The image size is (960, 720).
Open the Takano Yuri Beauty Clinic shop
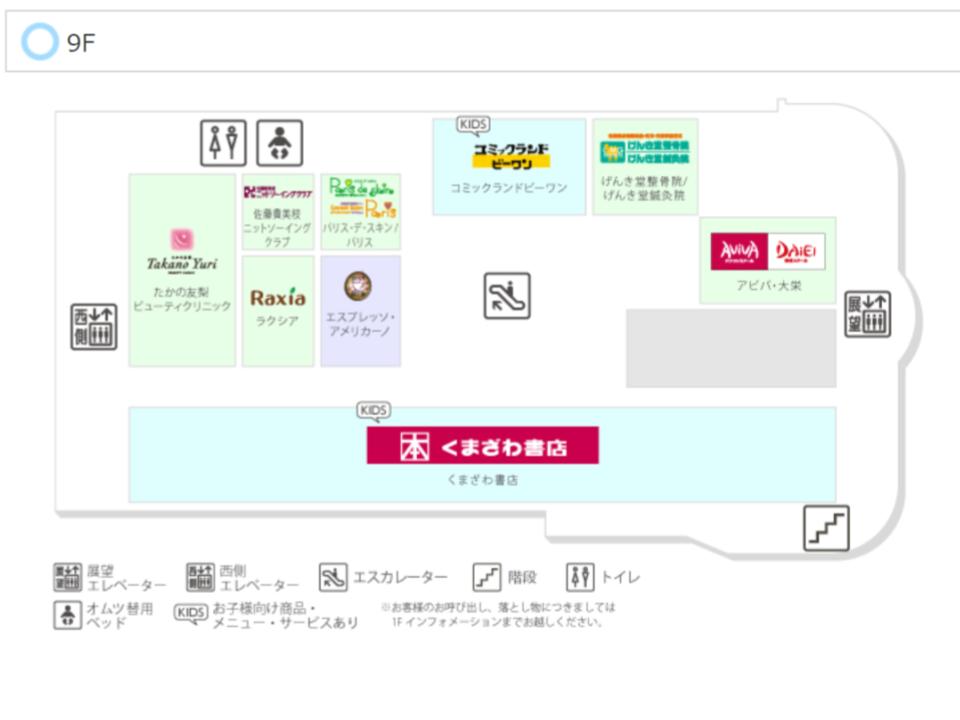tap(182, 270)
